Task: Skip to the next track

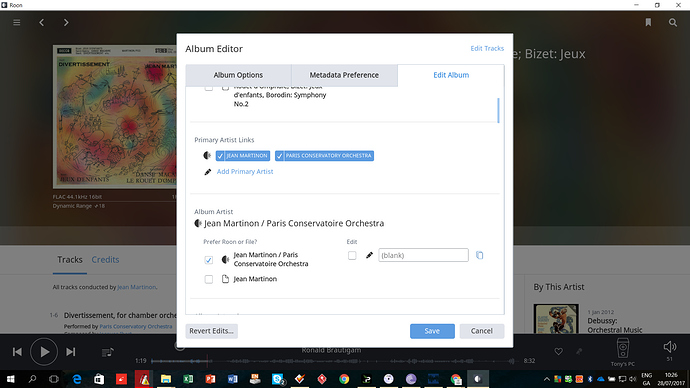Action: click(x=70, y=352)
